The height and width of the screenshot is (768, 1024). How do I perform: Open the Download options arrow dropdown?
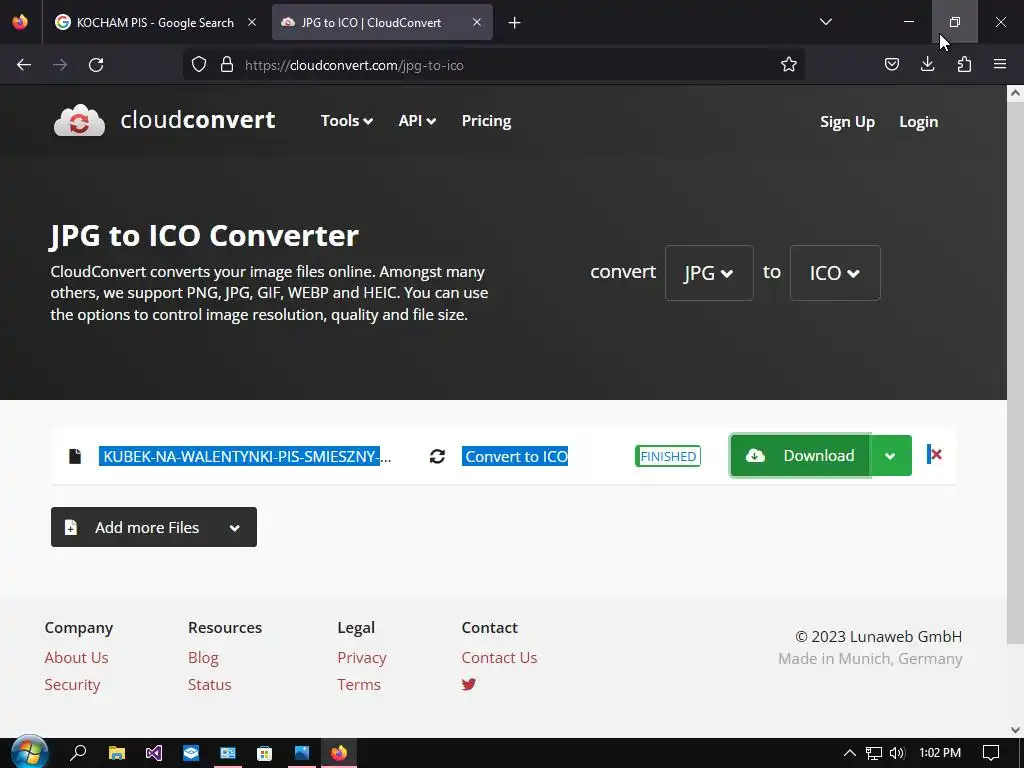pos(890,455)
